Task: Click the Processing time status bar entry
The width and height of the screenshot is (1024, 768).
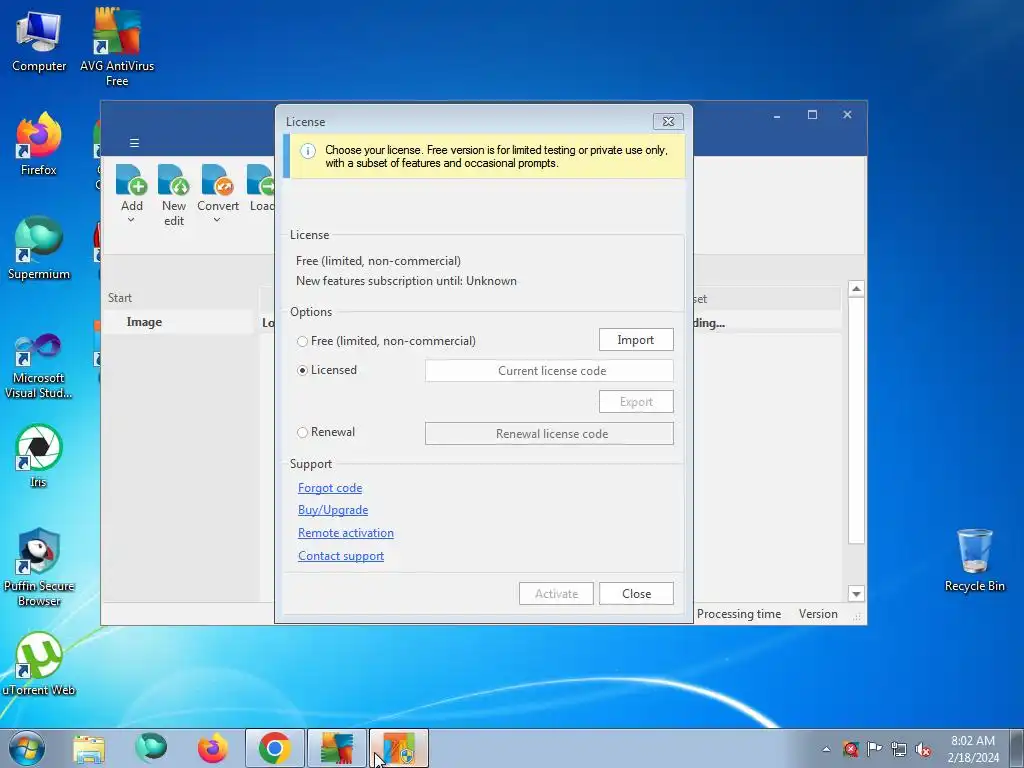Action: [x=739, y=614]
